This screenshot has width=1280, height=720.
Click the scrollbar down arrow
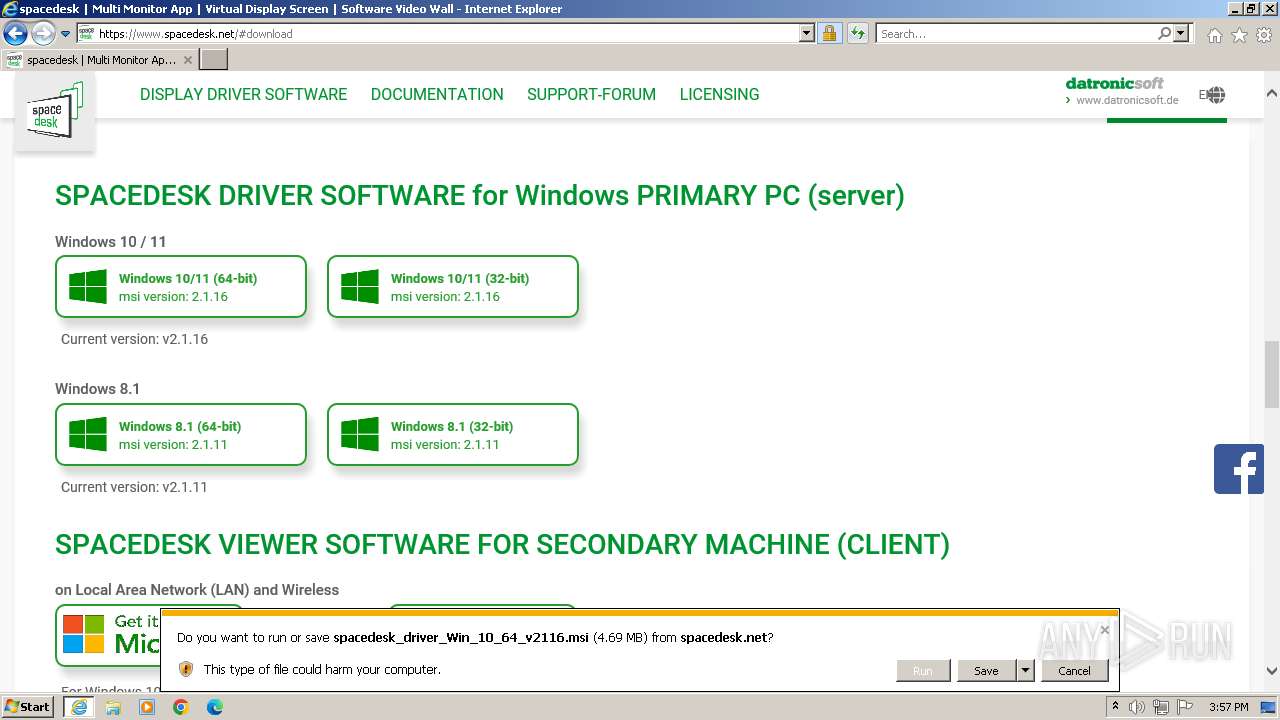coord(1272,671)
